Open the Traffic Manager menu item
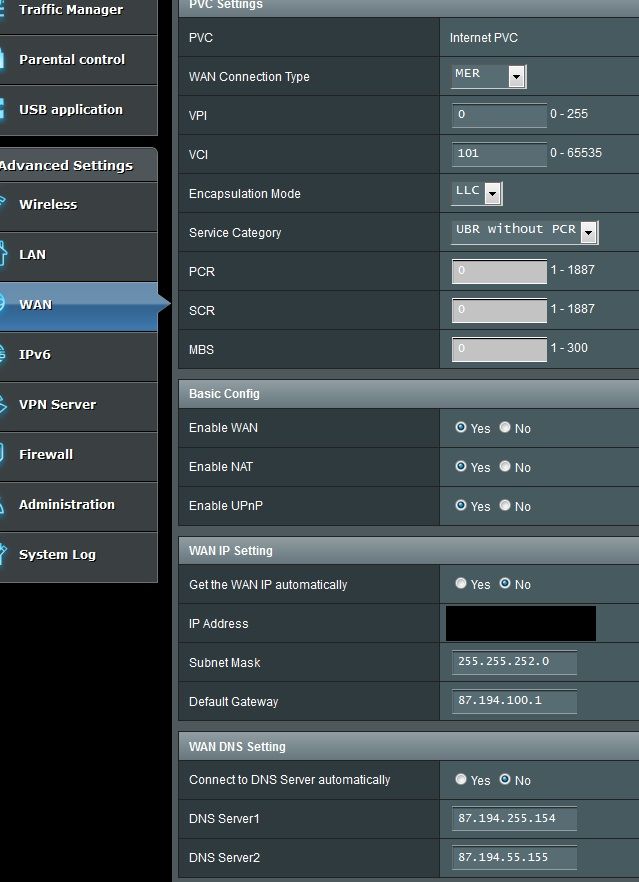The width and height of the screenshot is (639, 882). coord(70,10)
